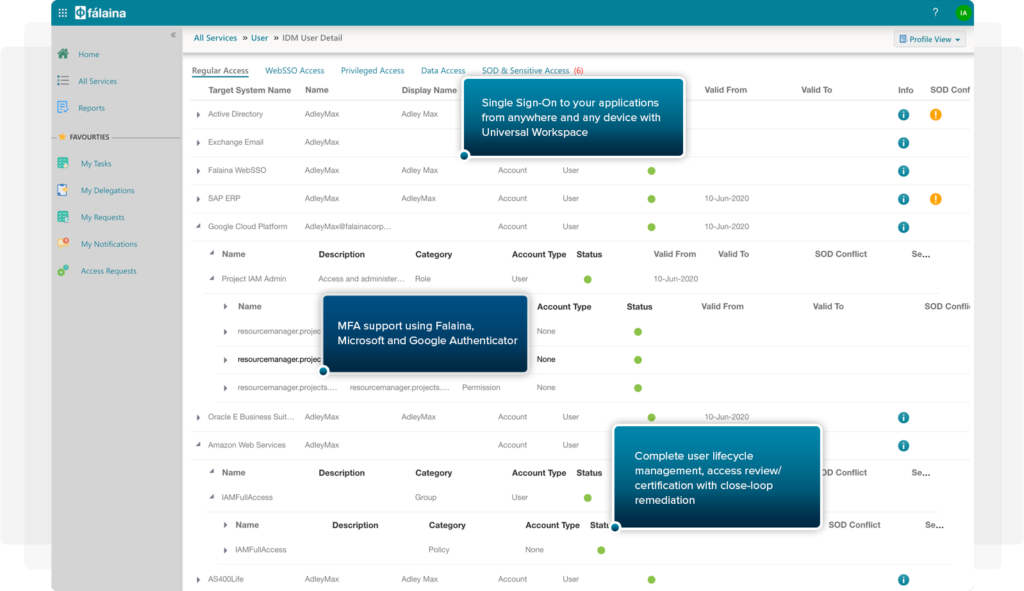Open info icon for Amazon Web Services

[x=903, y=445]
